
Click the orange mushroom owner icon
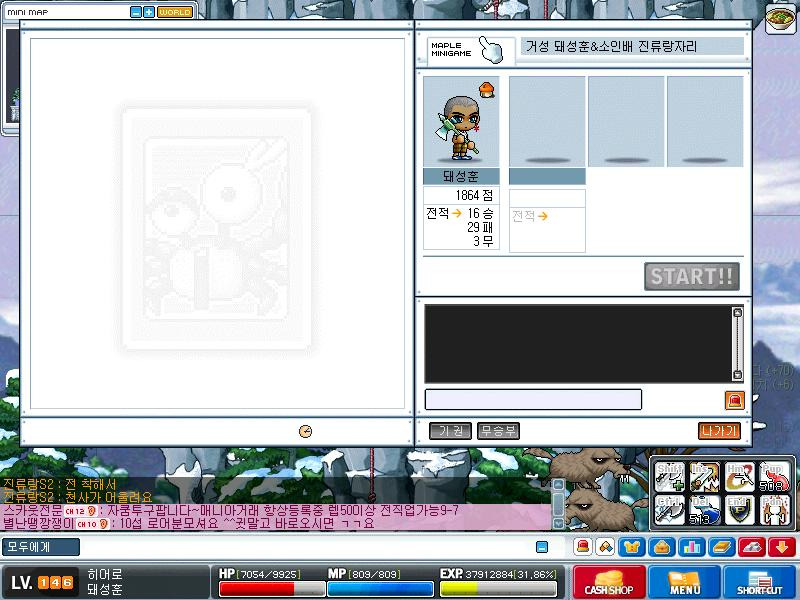(x=487, y=90)
